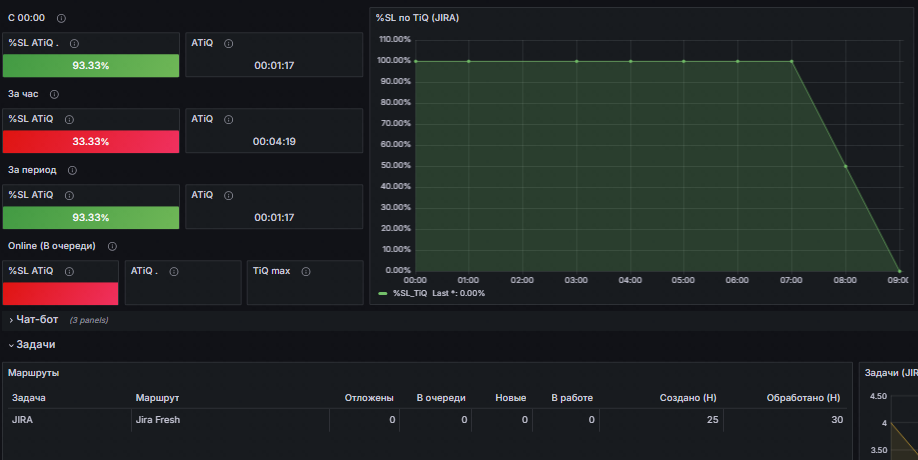
Task: Click the red 33.33% gauge bar
Action: [91, 142]
